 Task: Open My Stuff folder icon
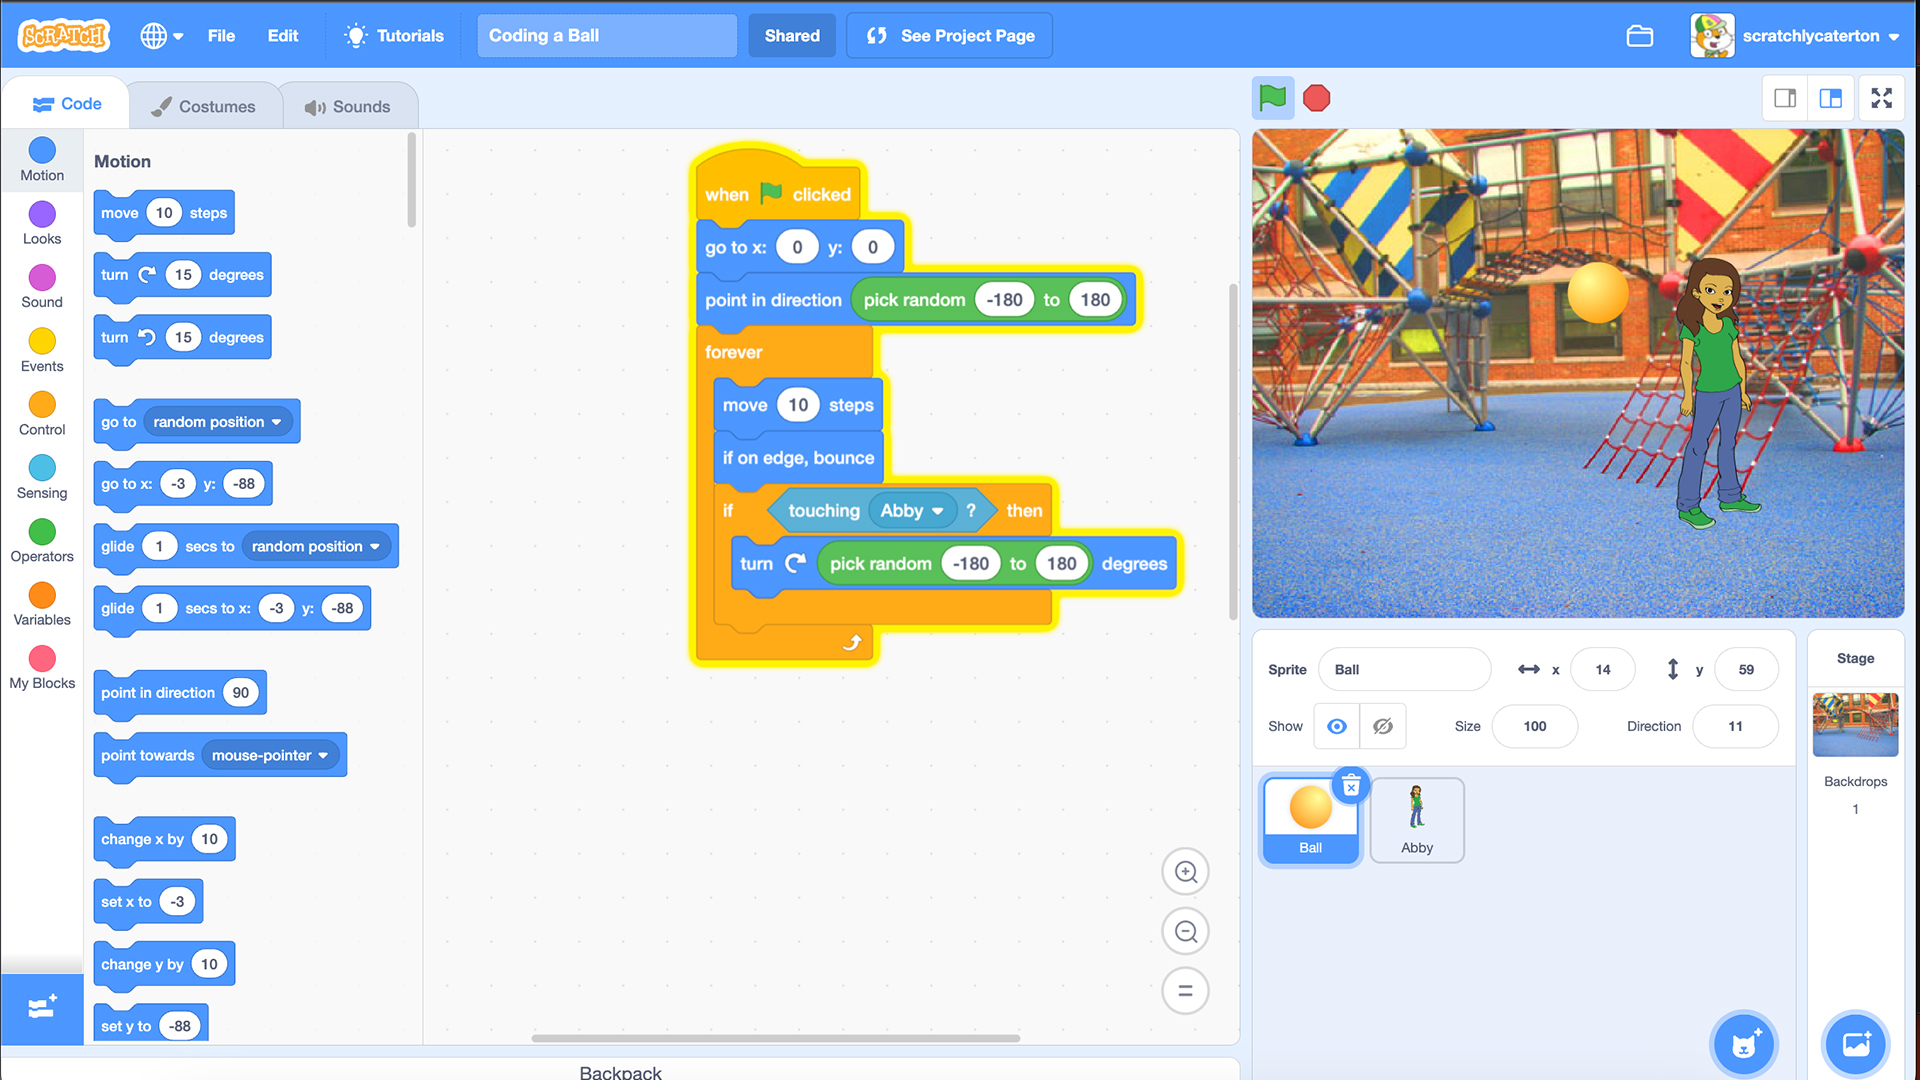tap(1640, 36)
